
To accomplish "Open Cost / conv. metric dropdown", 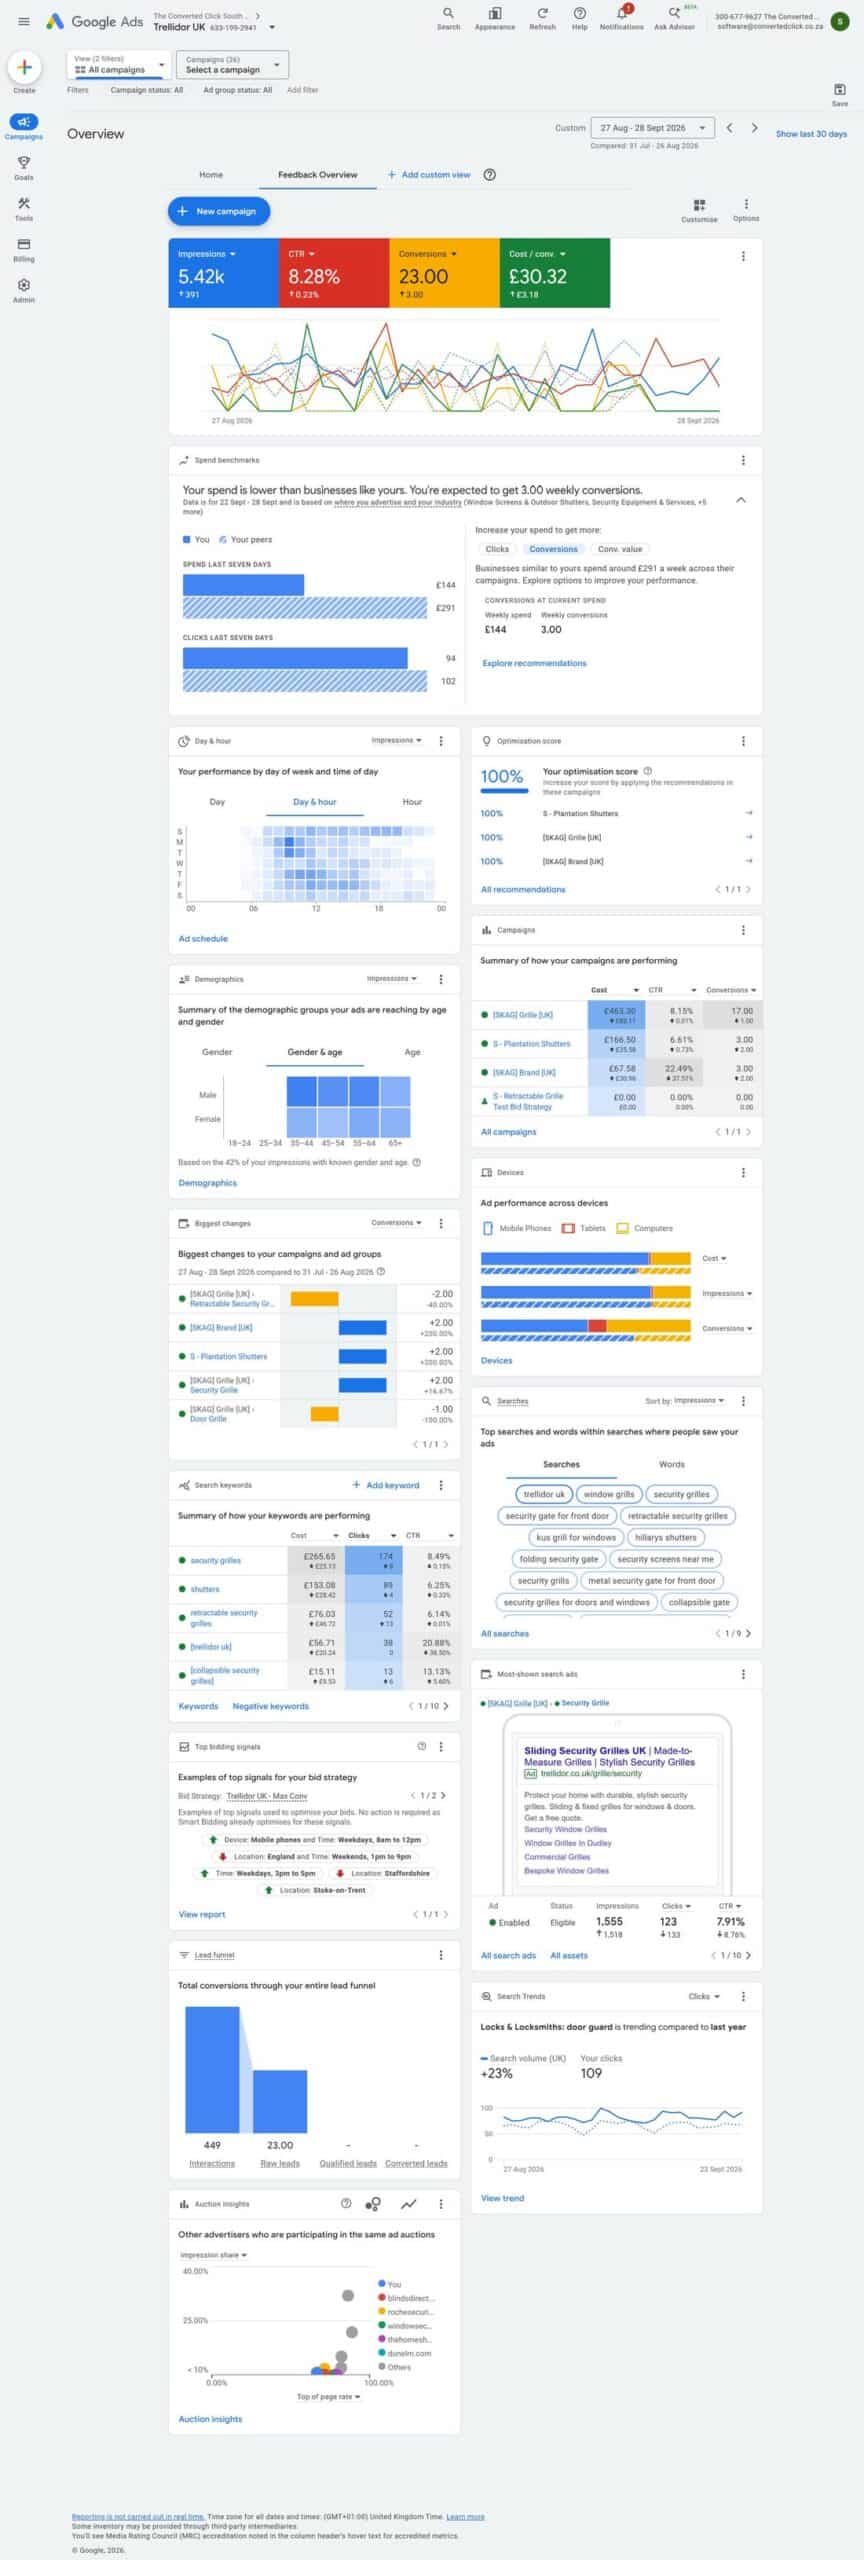I will [x=537, y=254].
